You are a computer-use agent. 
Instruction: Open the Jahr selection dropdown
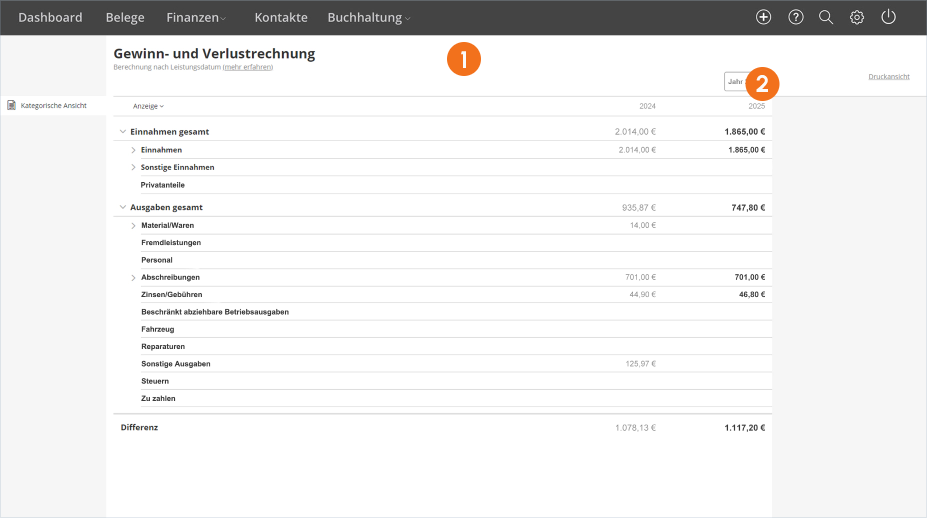(x=739, y=82)
